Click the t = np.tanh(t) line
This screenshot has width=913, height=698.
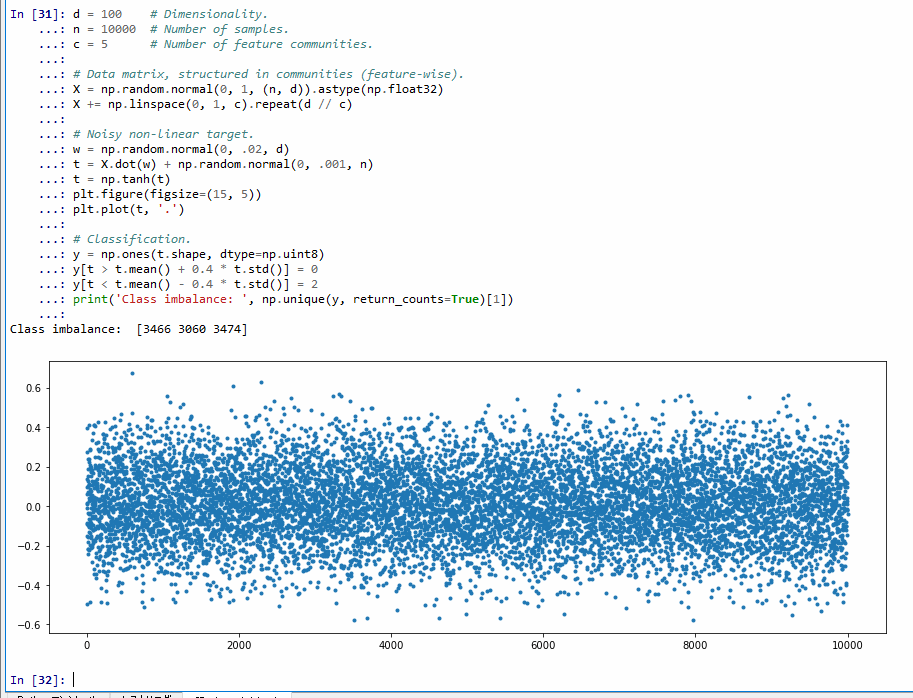(121, 179)
